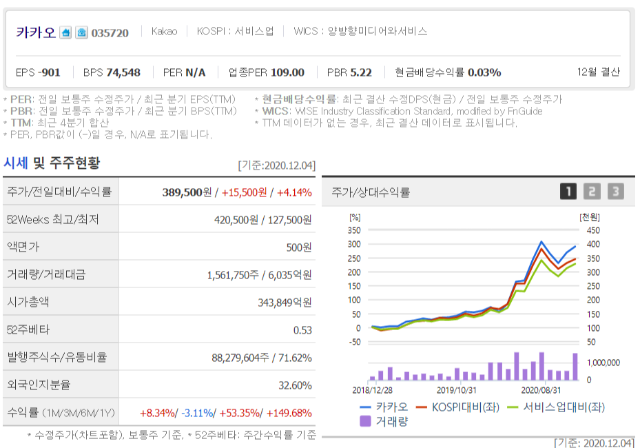The width and height of the screenshot is (640, 448).
Task: Click the [천원] right axis unit label
Action: (589, 217)
